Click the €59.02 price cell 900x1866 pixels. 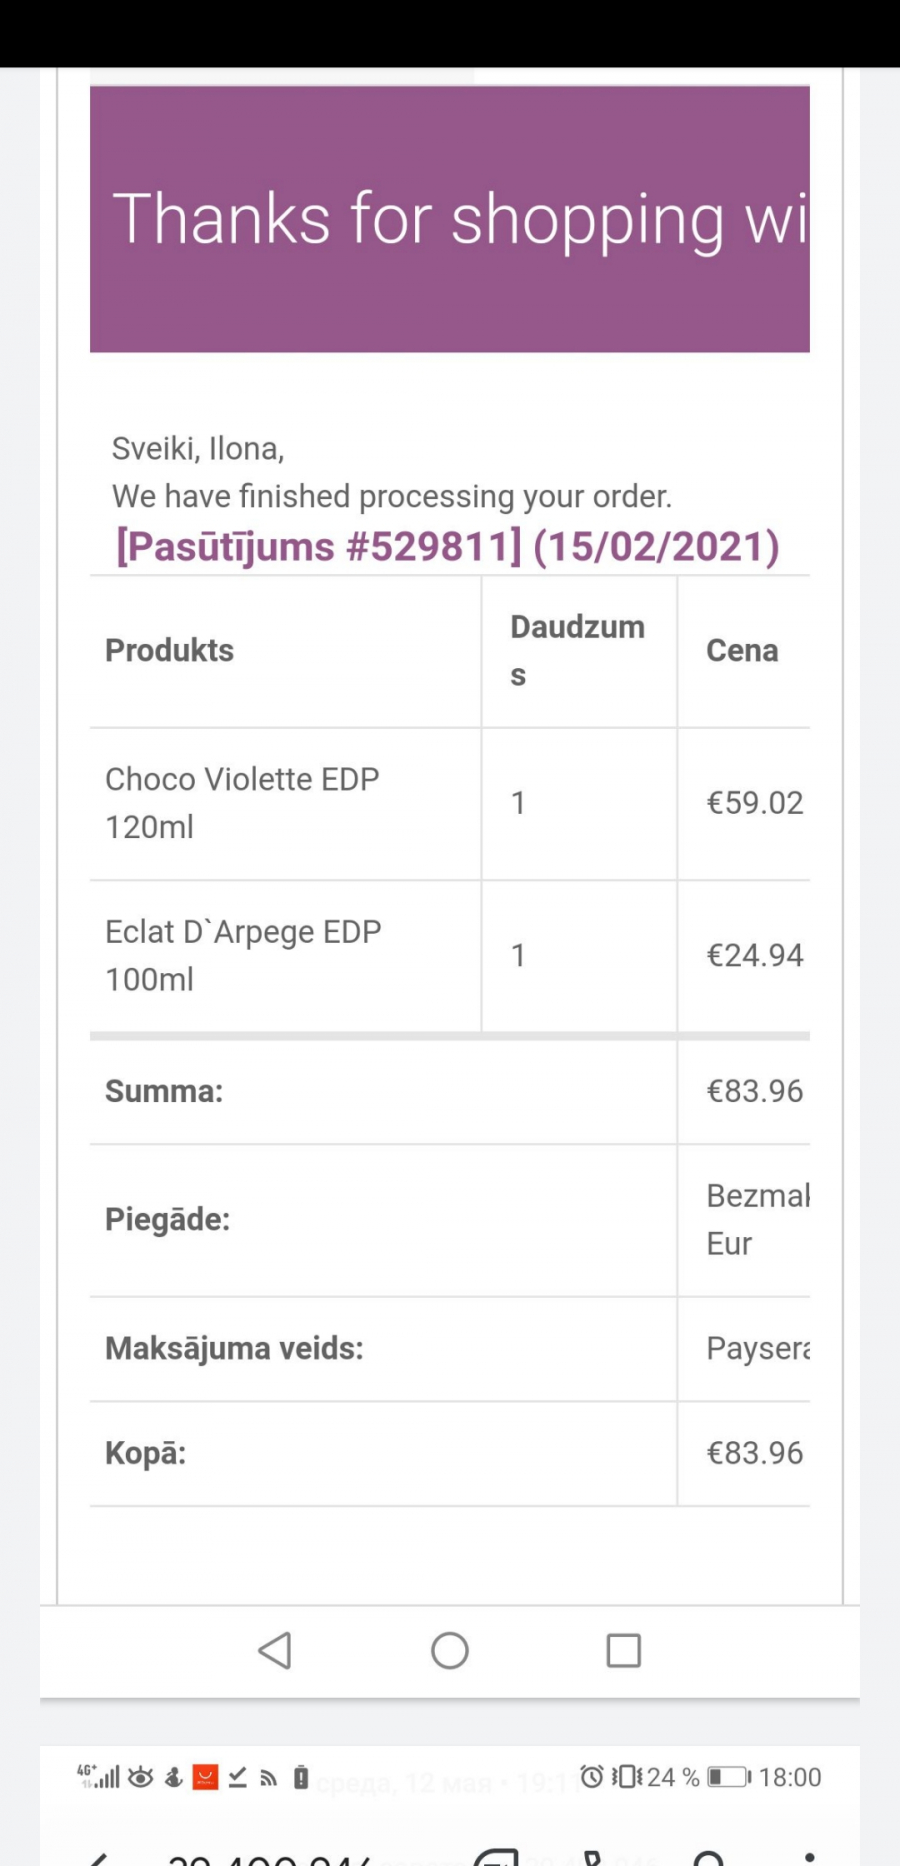coord(755,803)
